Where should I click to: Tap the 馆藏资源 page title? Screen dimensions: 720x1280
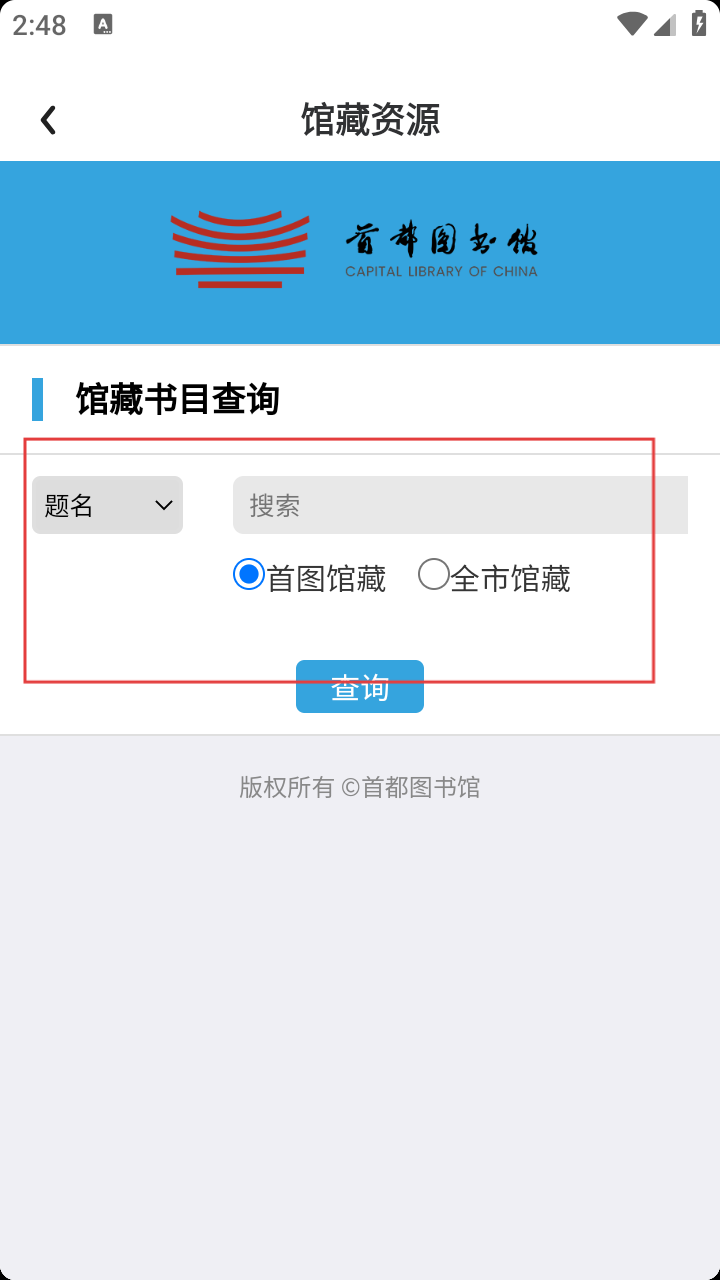coord(371,120)
